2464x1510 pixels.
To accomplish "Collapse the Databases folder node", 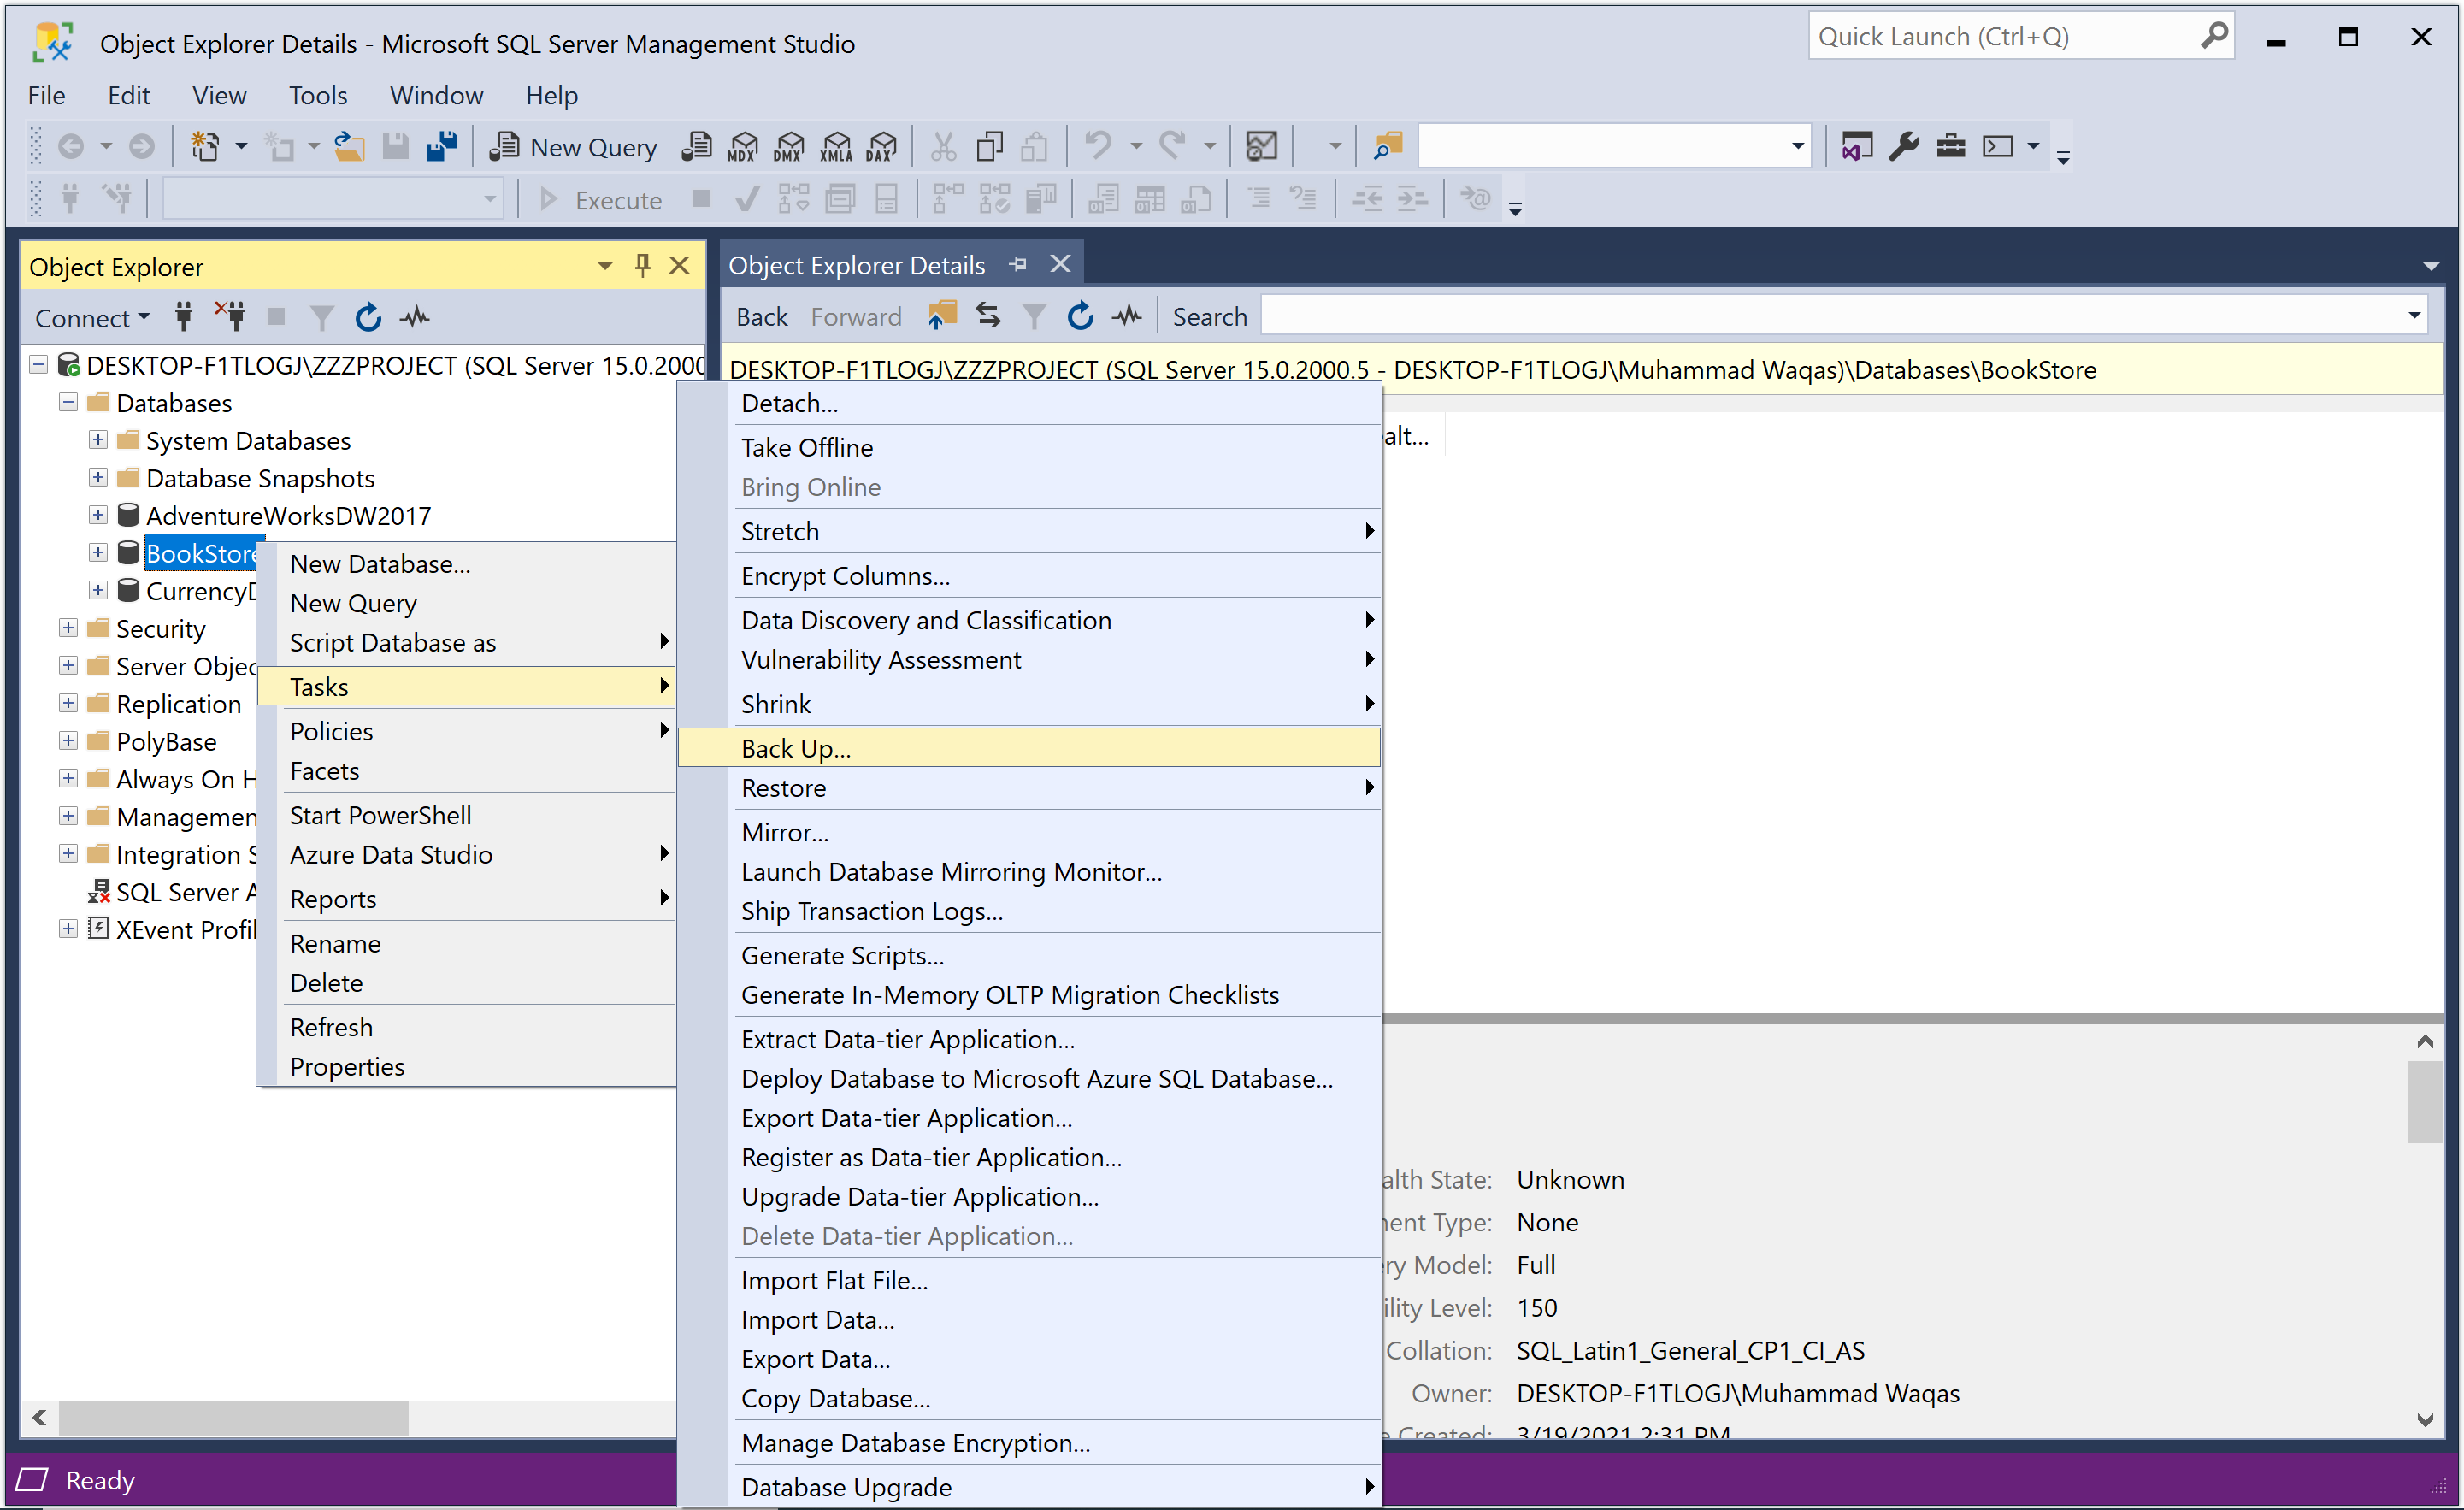I will pos(68,402).
